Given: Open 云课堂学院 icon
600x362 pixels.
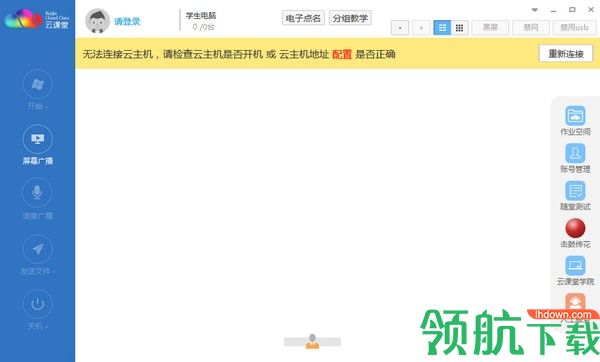Looking at the screenshot, I should click(575, 266).
